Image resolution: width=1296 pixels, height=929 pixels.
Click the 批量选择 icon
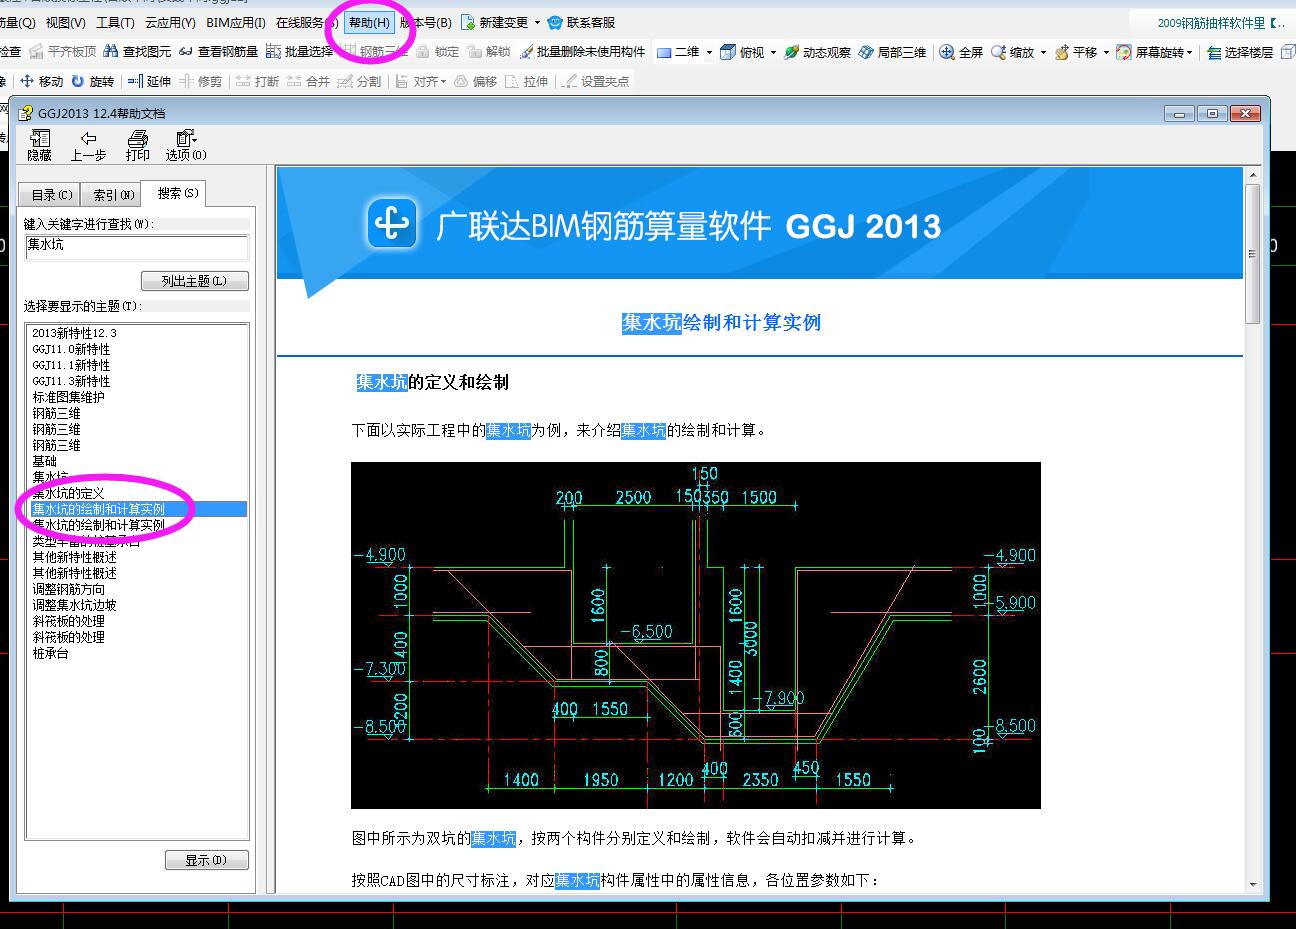[x=273, y=52]
